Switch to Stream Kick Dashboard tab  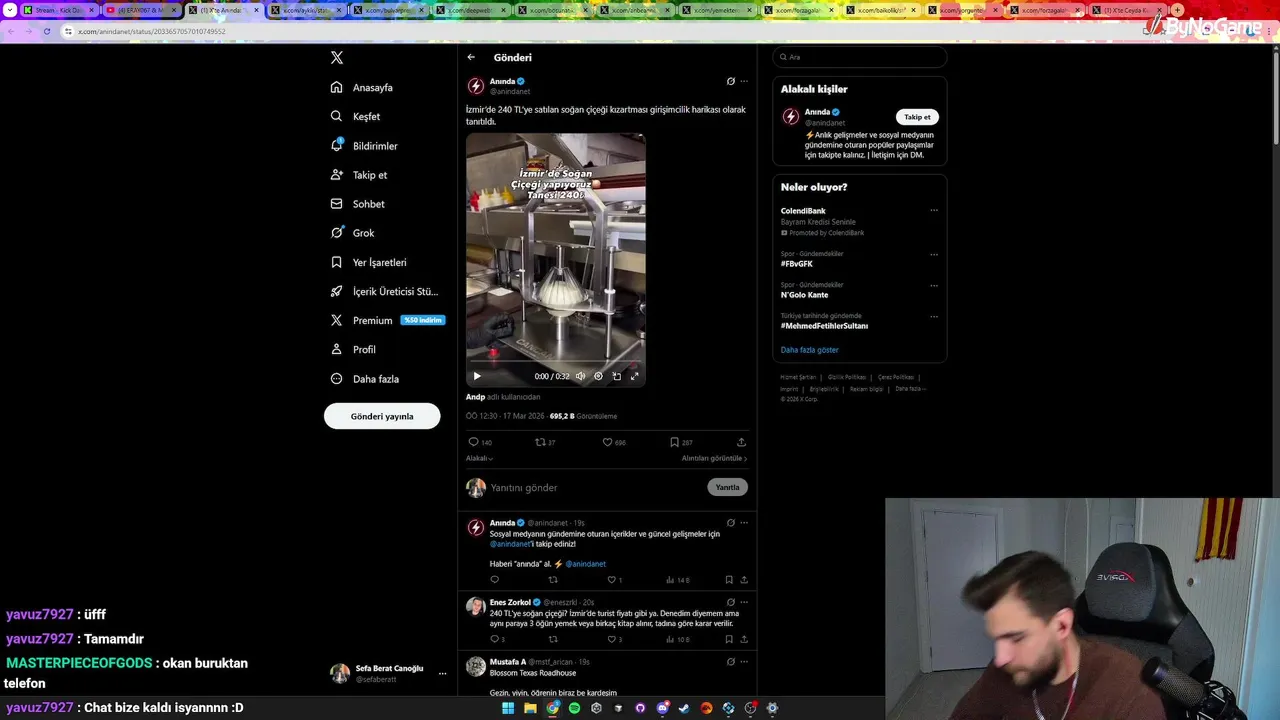click(x=59, y=10)
